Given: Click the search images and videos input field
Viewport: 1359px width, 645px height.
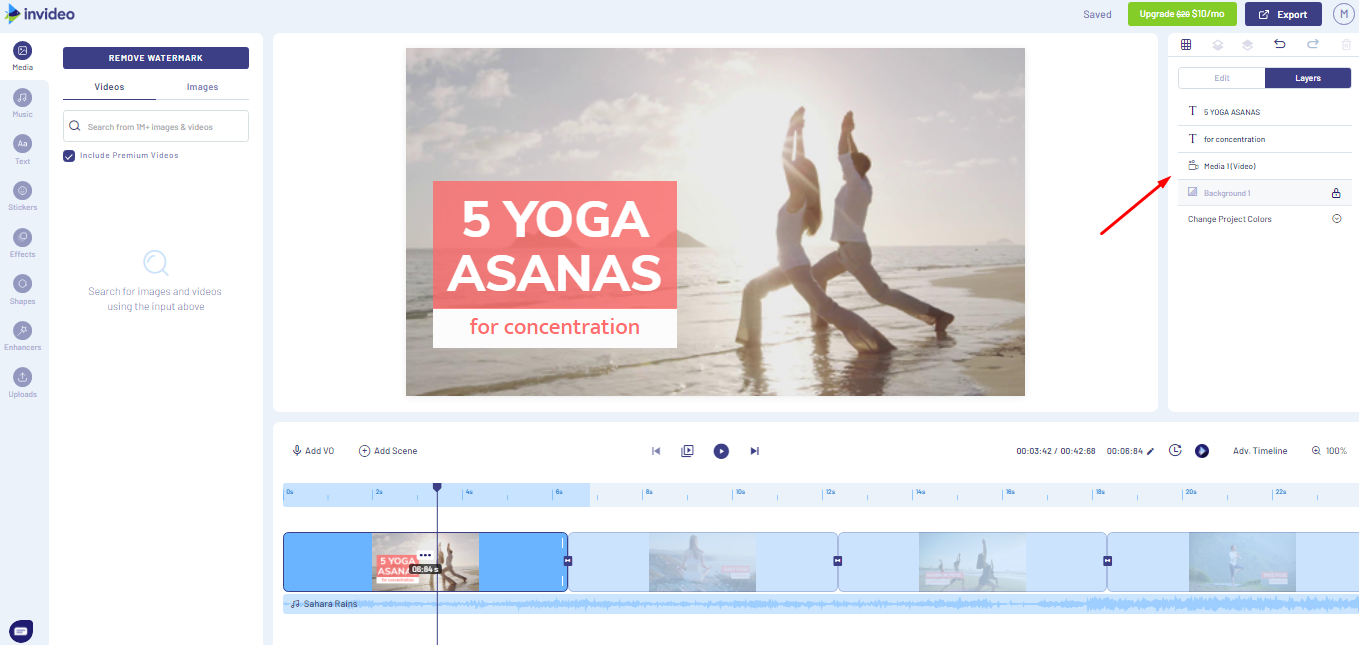Looking at the screenshot, I should tap(155, 125).
